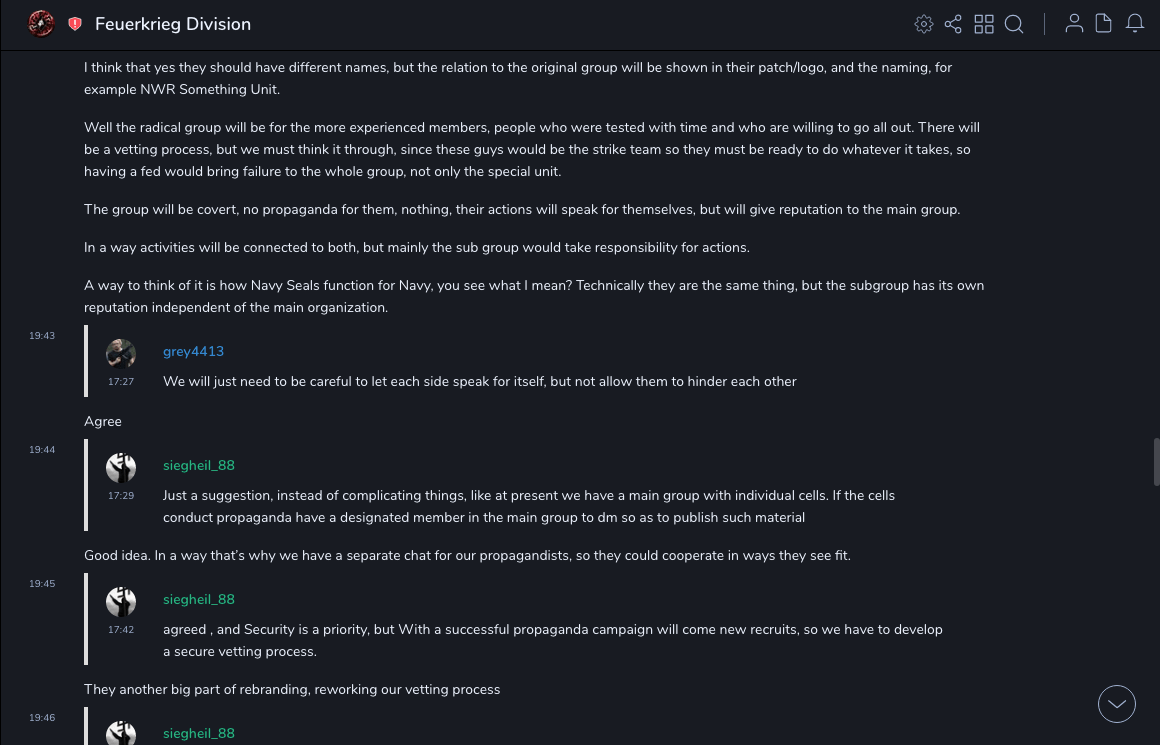Click the 19:43 message timestamp
The height and width of the screenshot is (745, 1160).
[x=42, y=336]
